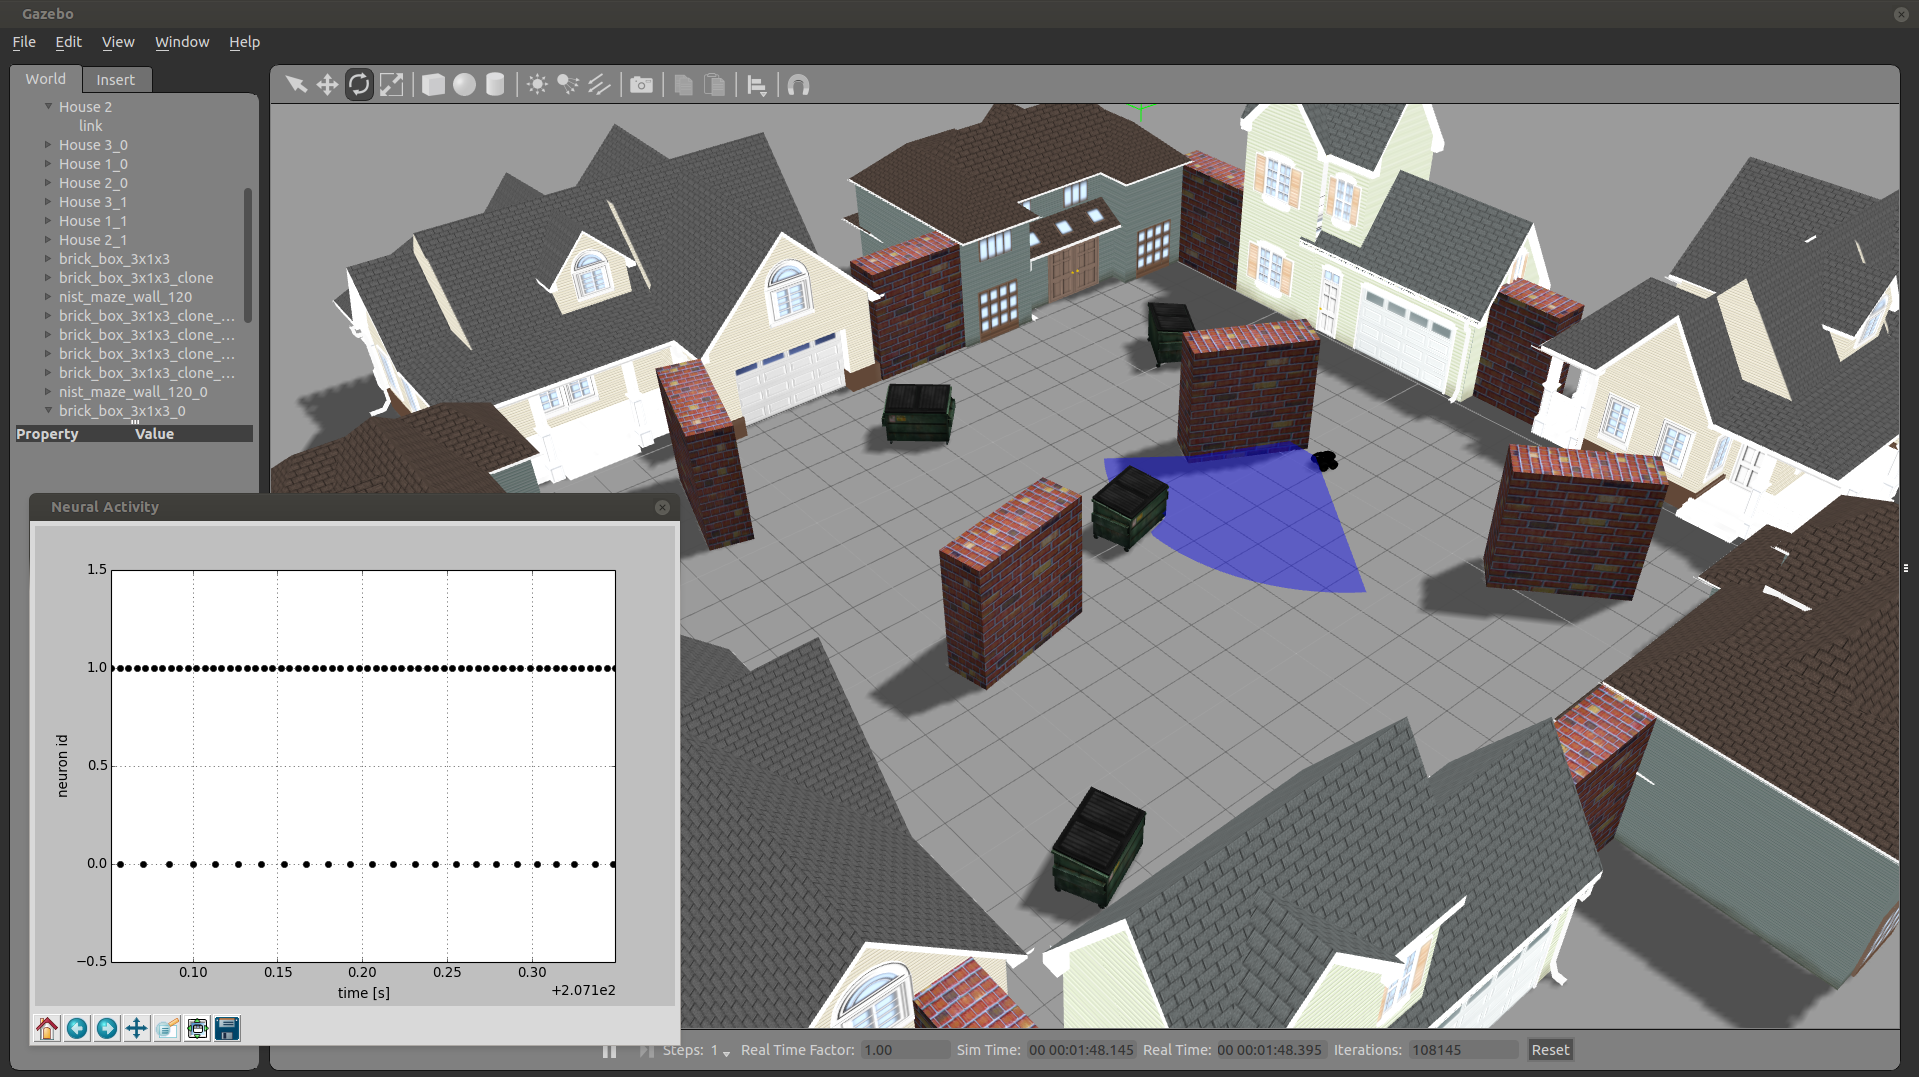This screenshot has width=1919, height=1077.
Task: Switch to the Insert tab
Action: pyautogui.click(x=115, y=80)
